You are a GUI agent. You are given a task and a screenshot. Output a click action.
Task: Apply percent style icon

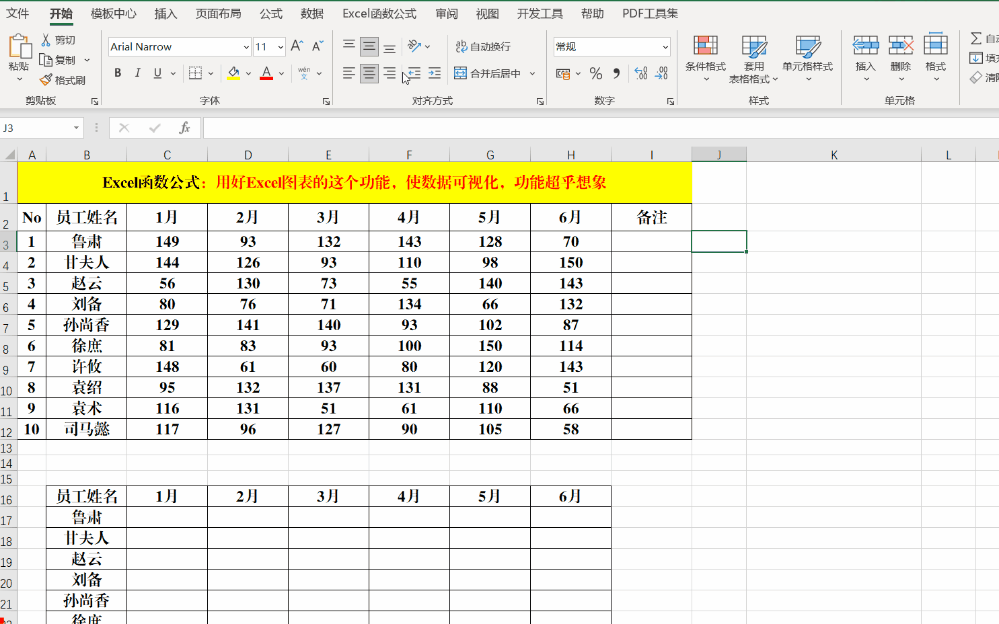(596, 73)
